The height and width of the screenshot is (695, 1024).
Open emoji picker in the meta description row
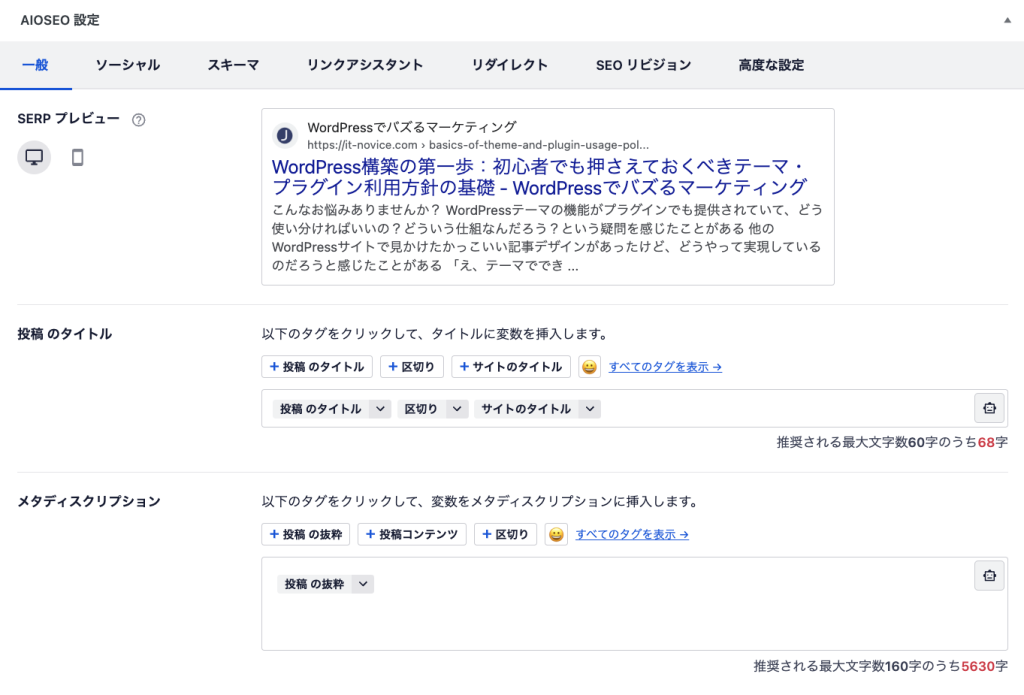click(556, 534)
